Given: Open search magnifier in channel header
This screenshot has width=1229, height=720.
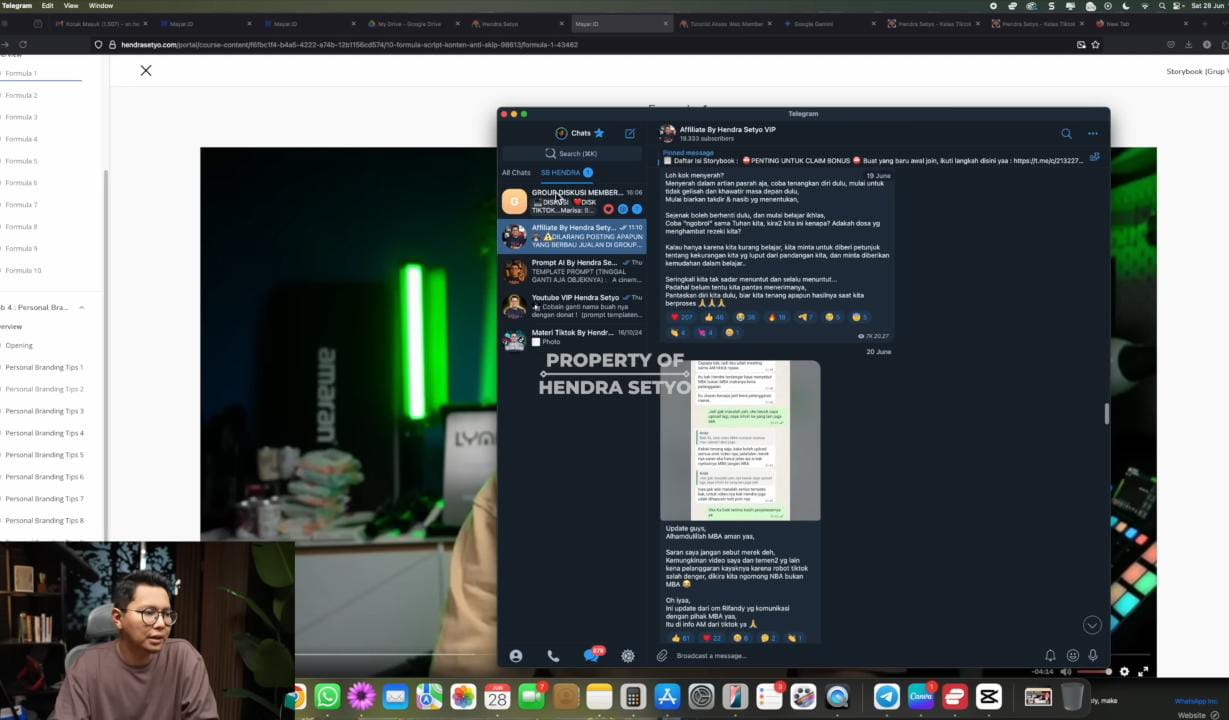Looking at the screenshot, I should pos(1066,133).
